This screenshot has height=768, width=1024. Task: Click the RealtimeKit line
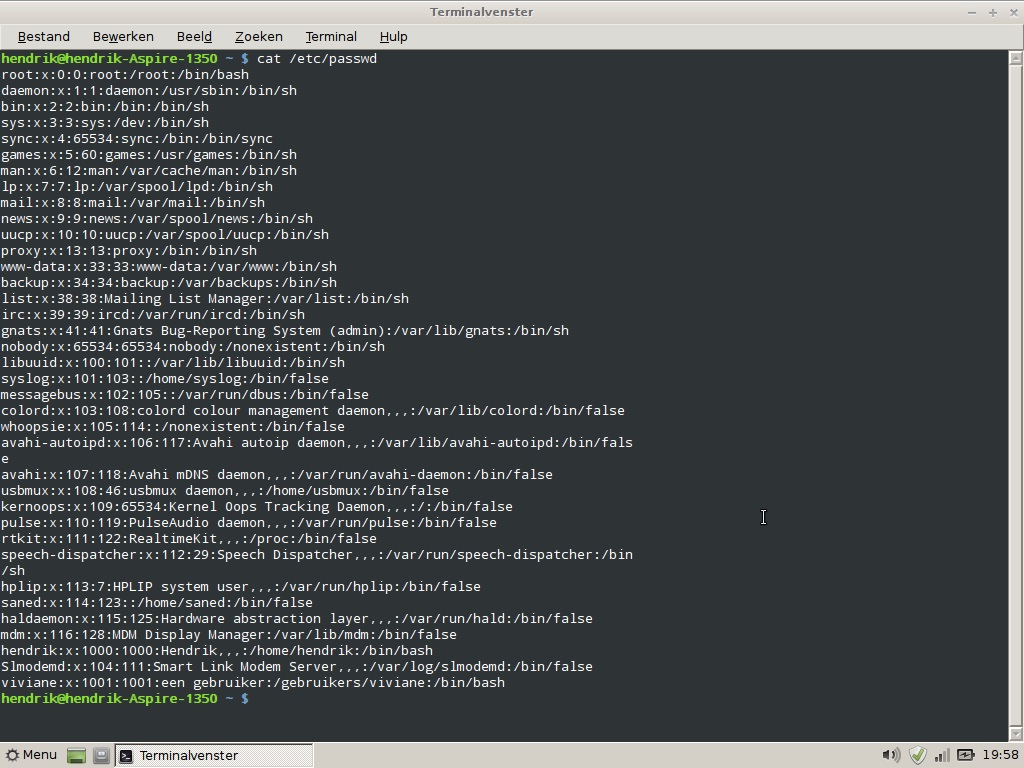click(189, 539)
